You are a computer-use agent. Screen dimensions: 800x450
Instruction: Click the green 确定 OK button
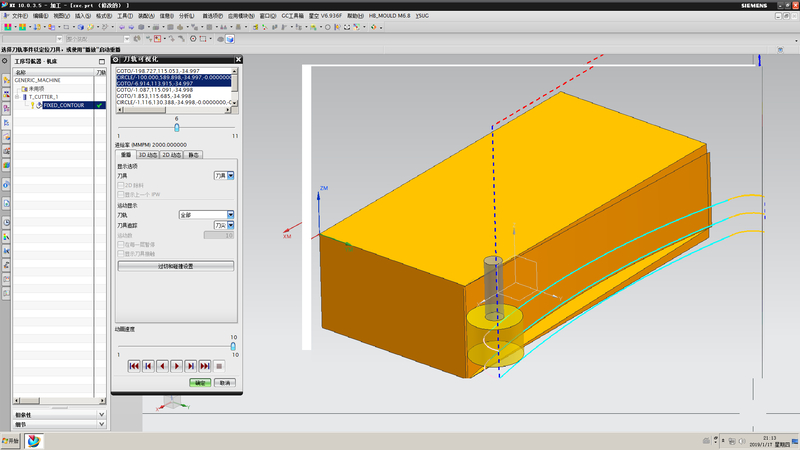[200, 383]
